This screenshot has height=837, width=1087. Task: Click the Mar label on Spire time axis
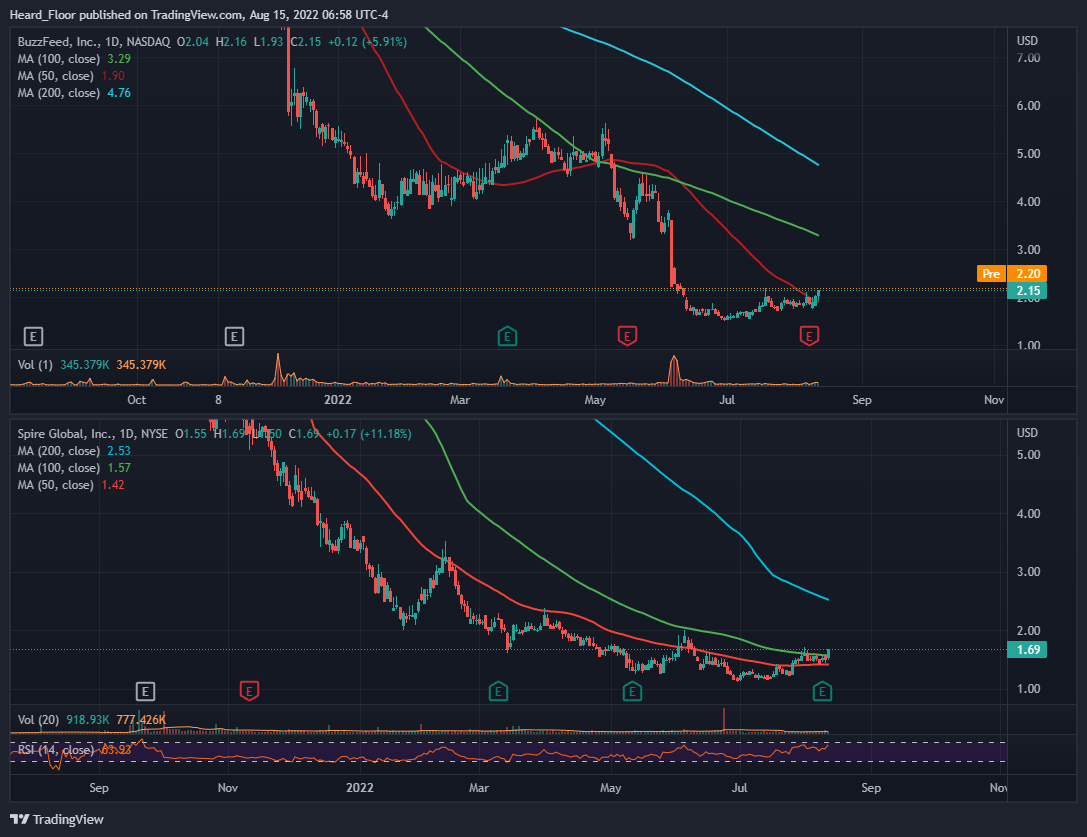coord(479,788)
